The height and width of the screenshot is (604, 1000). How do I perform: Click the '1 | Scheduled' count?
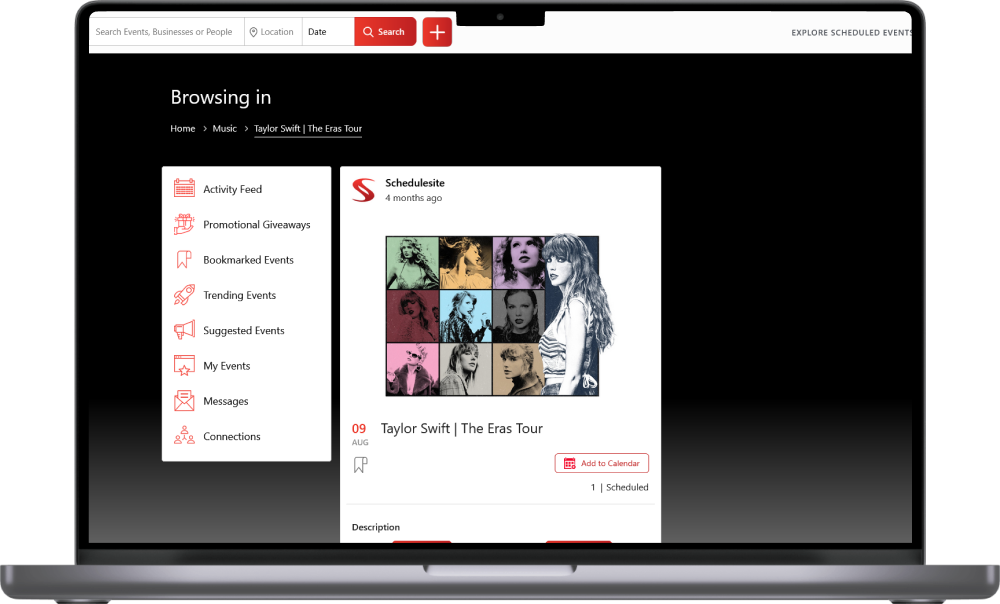pyautogui.click(x=619, y=487)
